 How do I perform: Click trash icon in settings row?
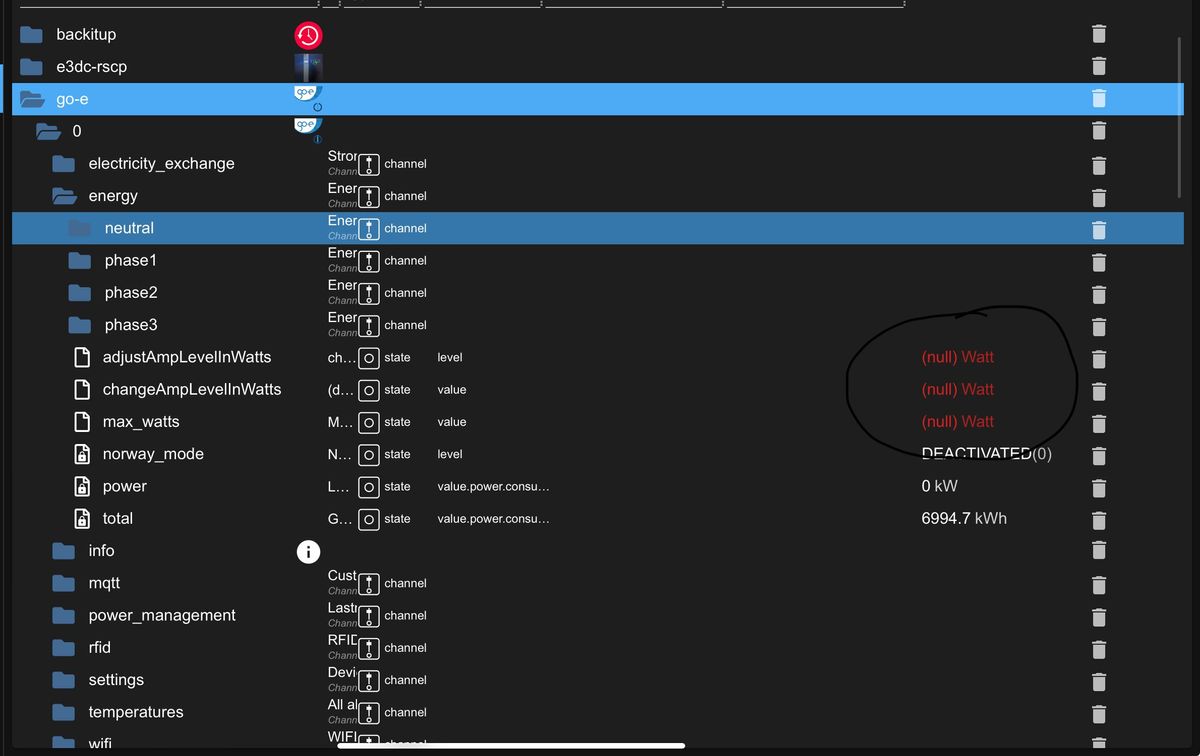click(x=1098, y=680)
